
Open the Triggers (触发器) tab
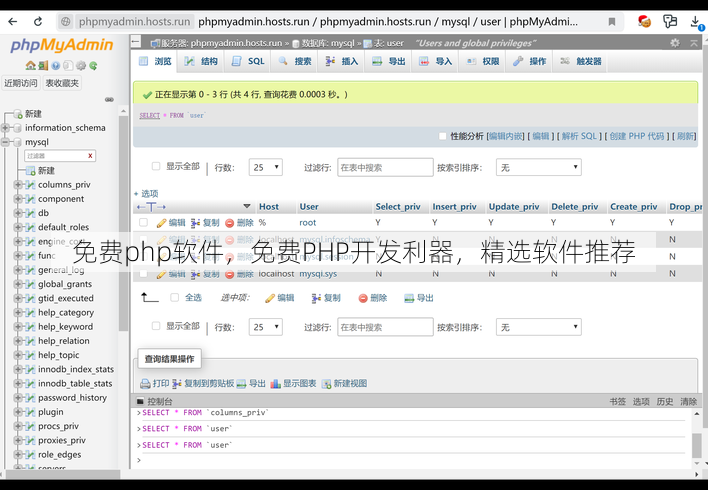click(581, 61)
